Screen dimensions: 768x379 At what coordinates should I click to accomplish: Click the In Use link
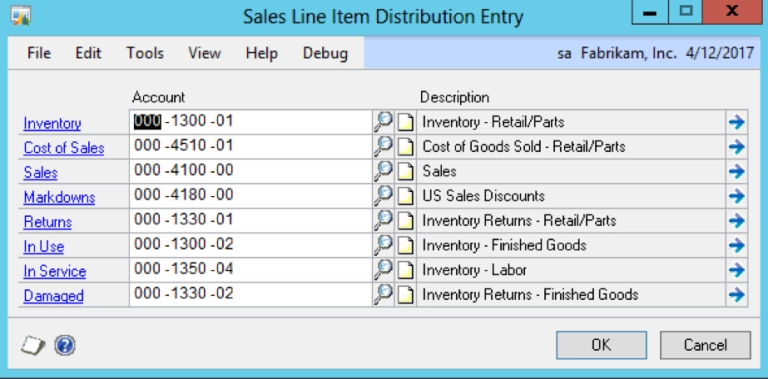[44, 246]
